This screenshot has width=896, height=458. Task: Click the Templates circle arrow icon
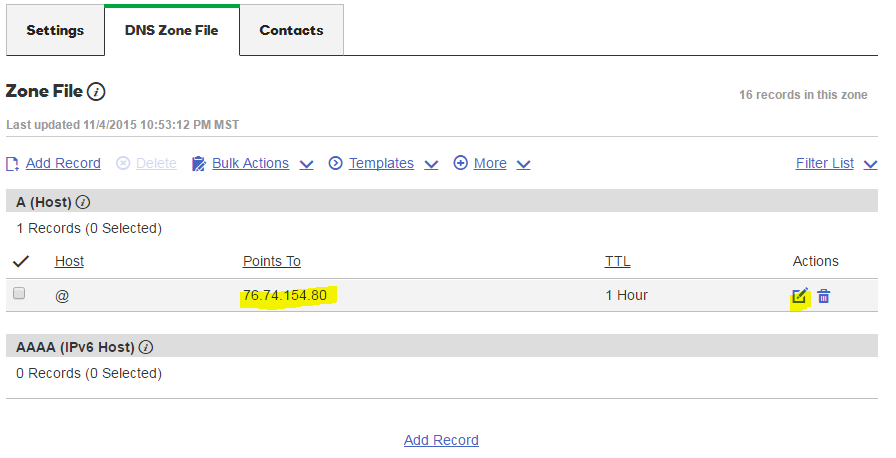point(336,163)
